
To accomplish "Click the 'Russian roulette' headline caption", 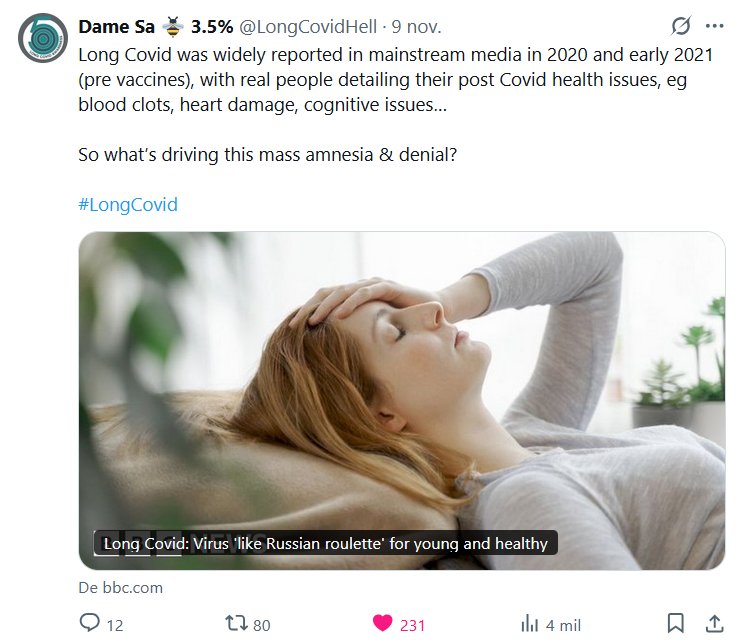I will (326, 544).
